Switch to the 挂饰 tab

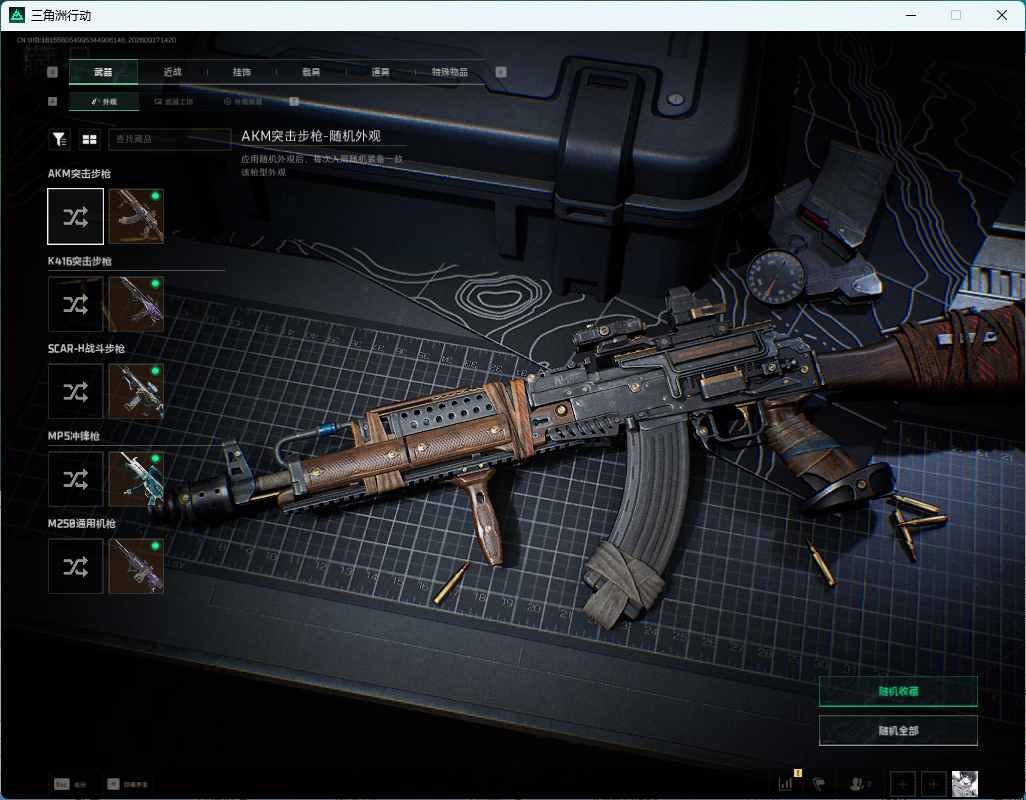click(x=242, y=72)
